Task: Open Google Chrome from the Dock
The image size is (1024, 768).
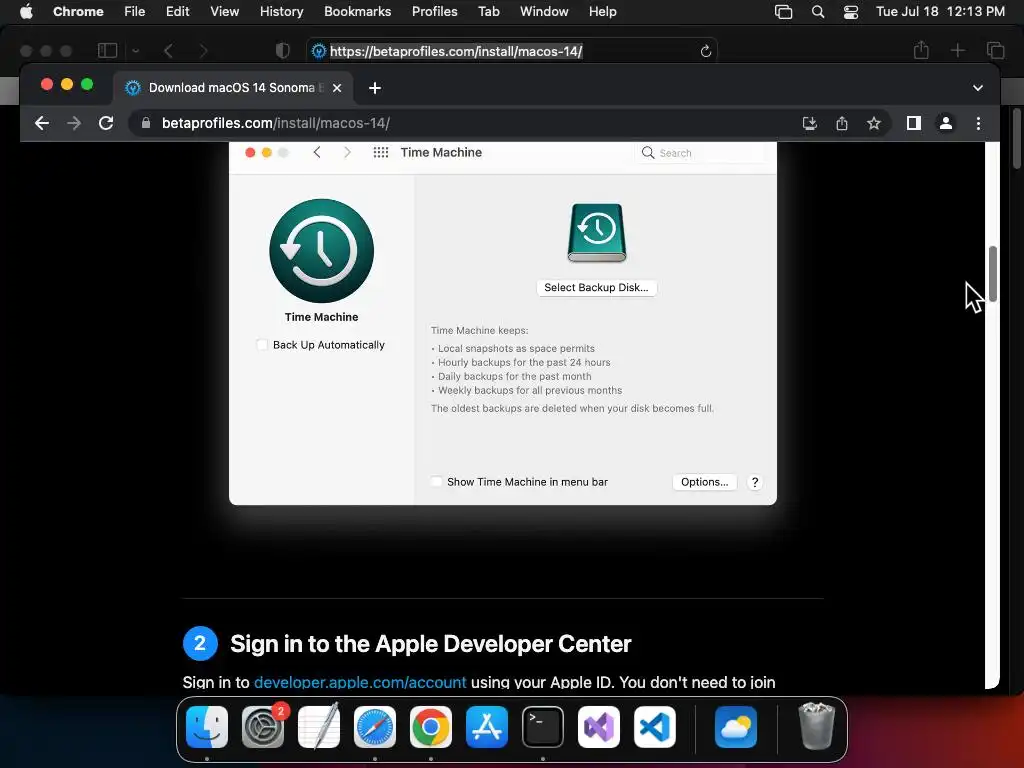Action: 430,727
